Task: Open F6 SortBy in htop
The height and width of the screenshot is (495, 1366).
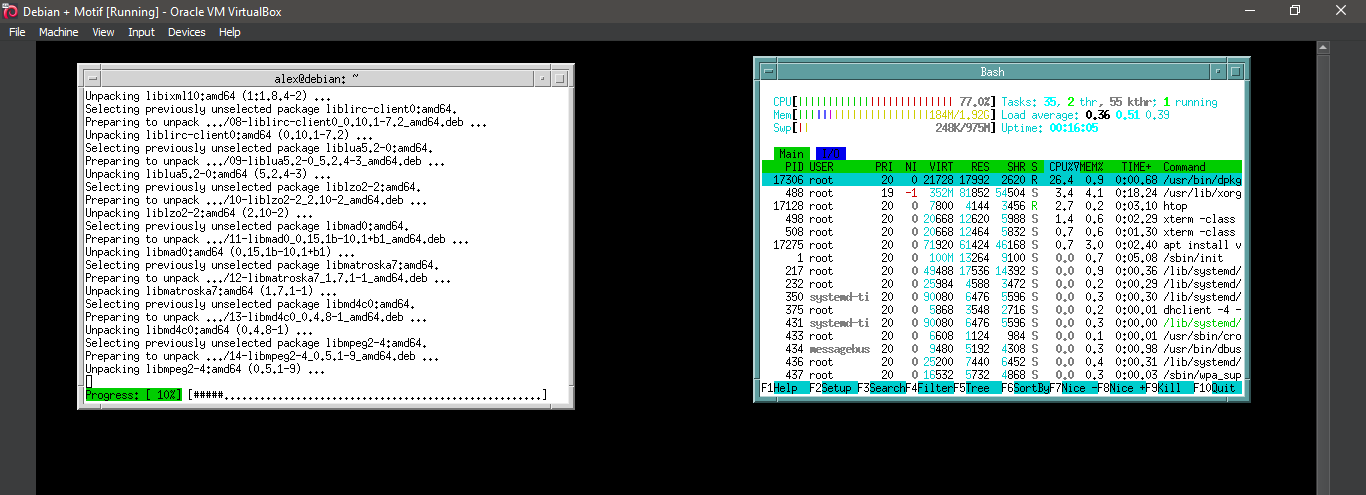Action: pyautogui.click(x=1025, y=388)
